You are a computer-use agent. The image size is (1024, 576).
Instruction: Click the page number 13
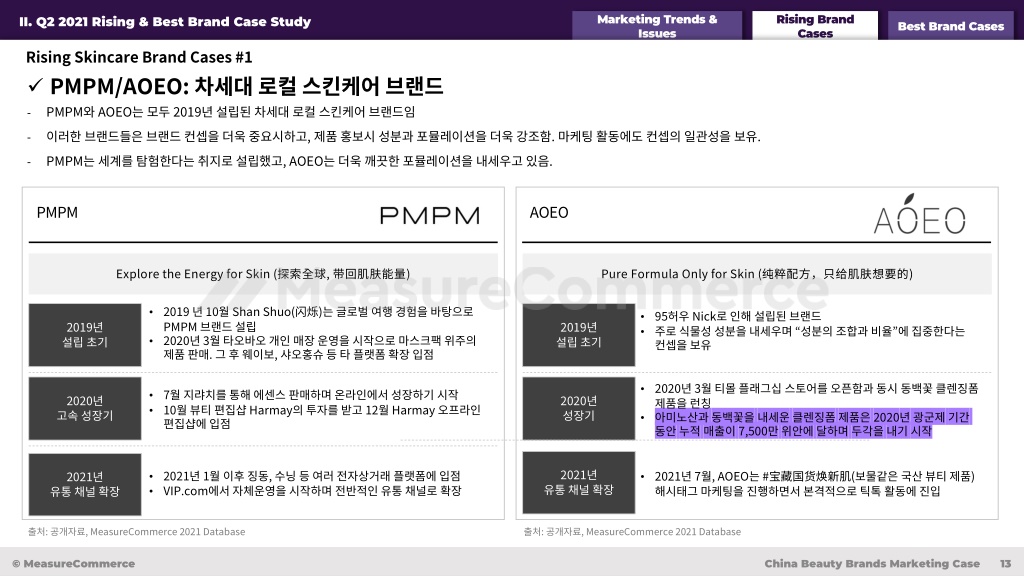click(x=1005, y=564)
